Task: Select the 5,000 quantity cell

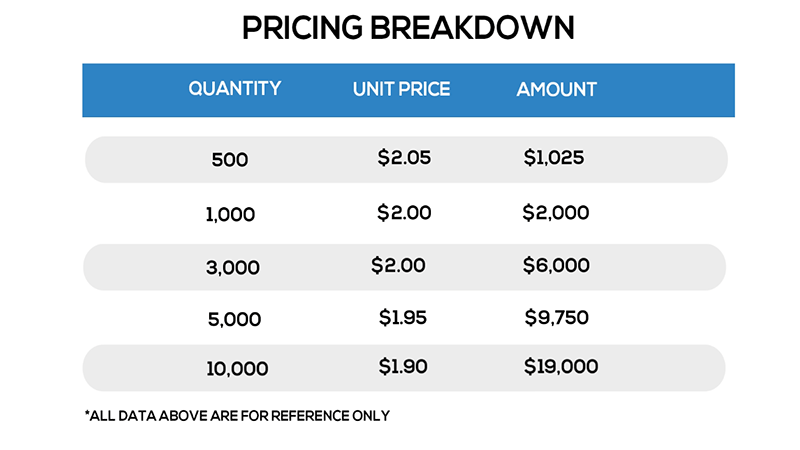Action: tap(235, 320)
